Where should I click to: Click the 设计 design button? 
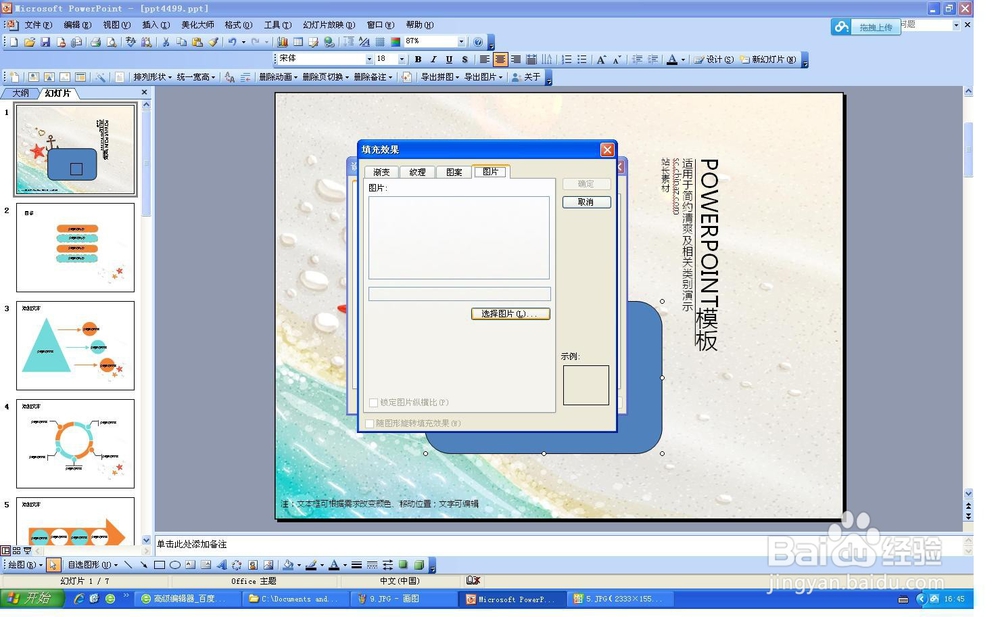tap(714, 59)
